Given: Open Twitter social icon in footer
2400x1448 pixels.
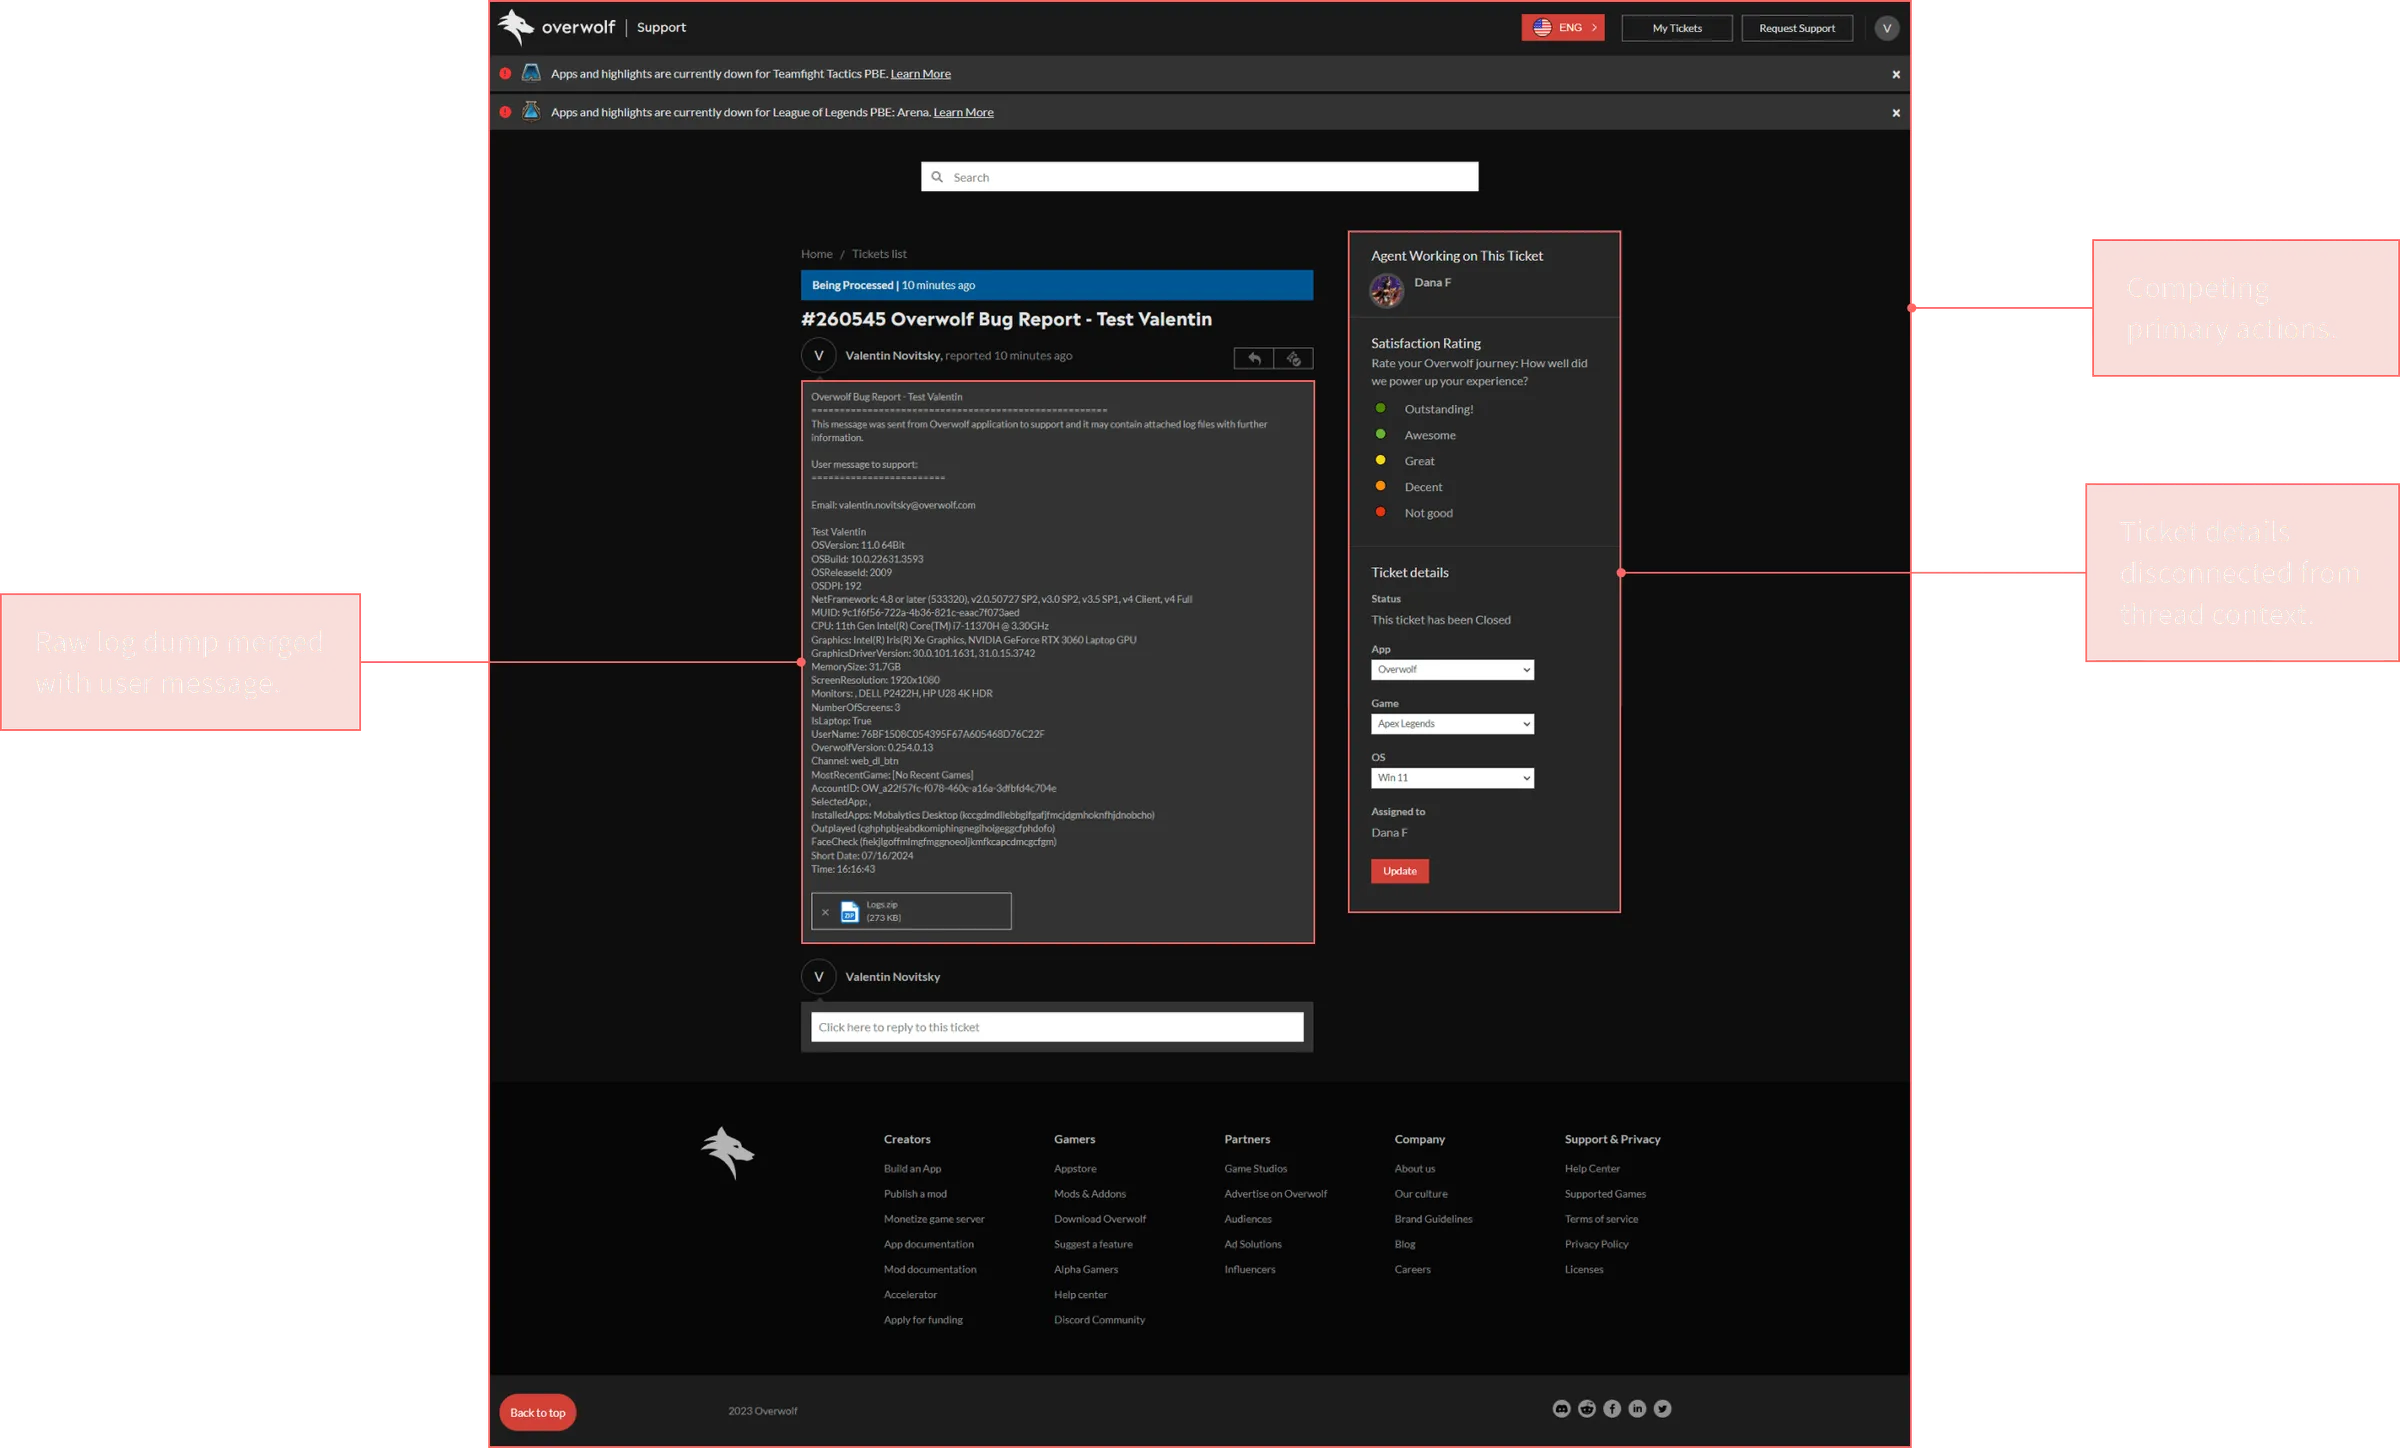Looking at the screenshot, I should (x=1662, y=1408).
